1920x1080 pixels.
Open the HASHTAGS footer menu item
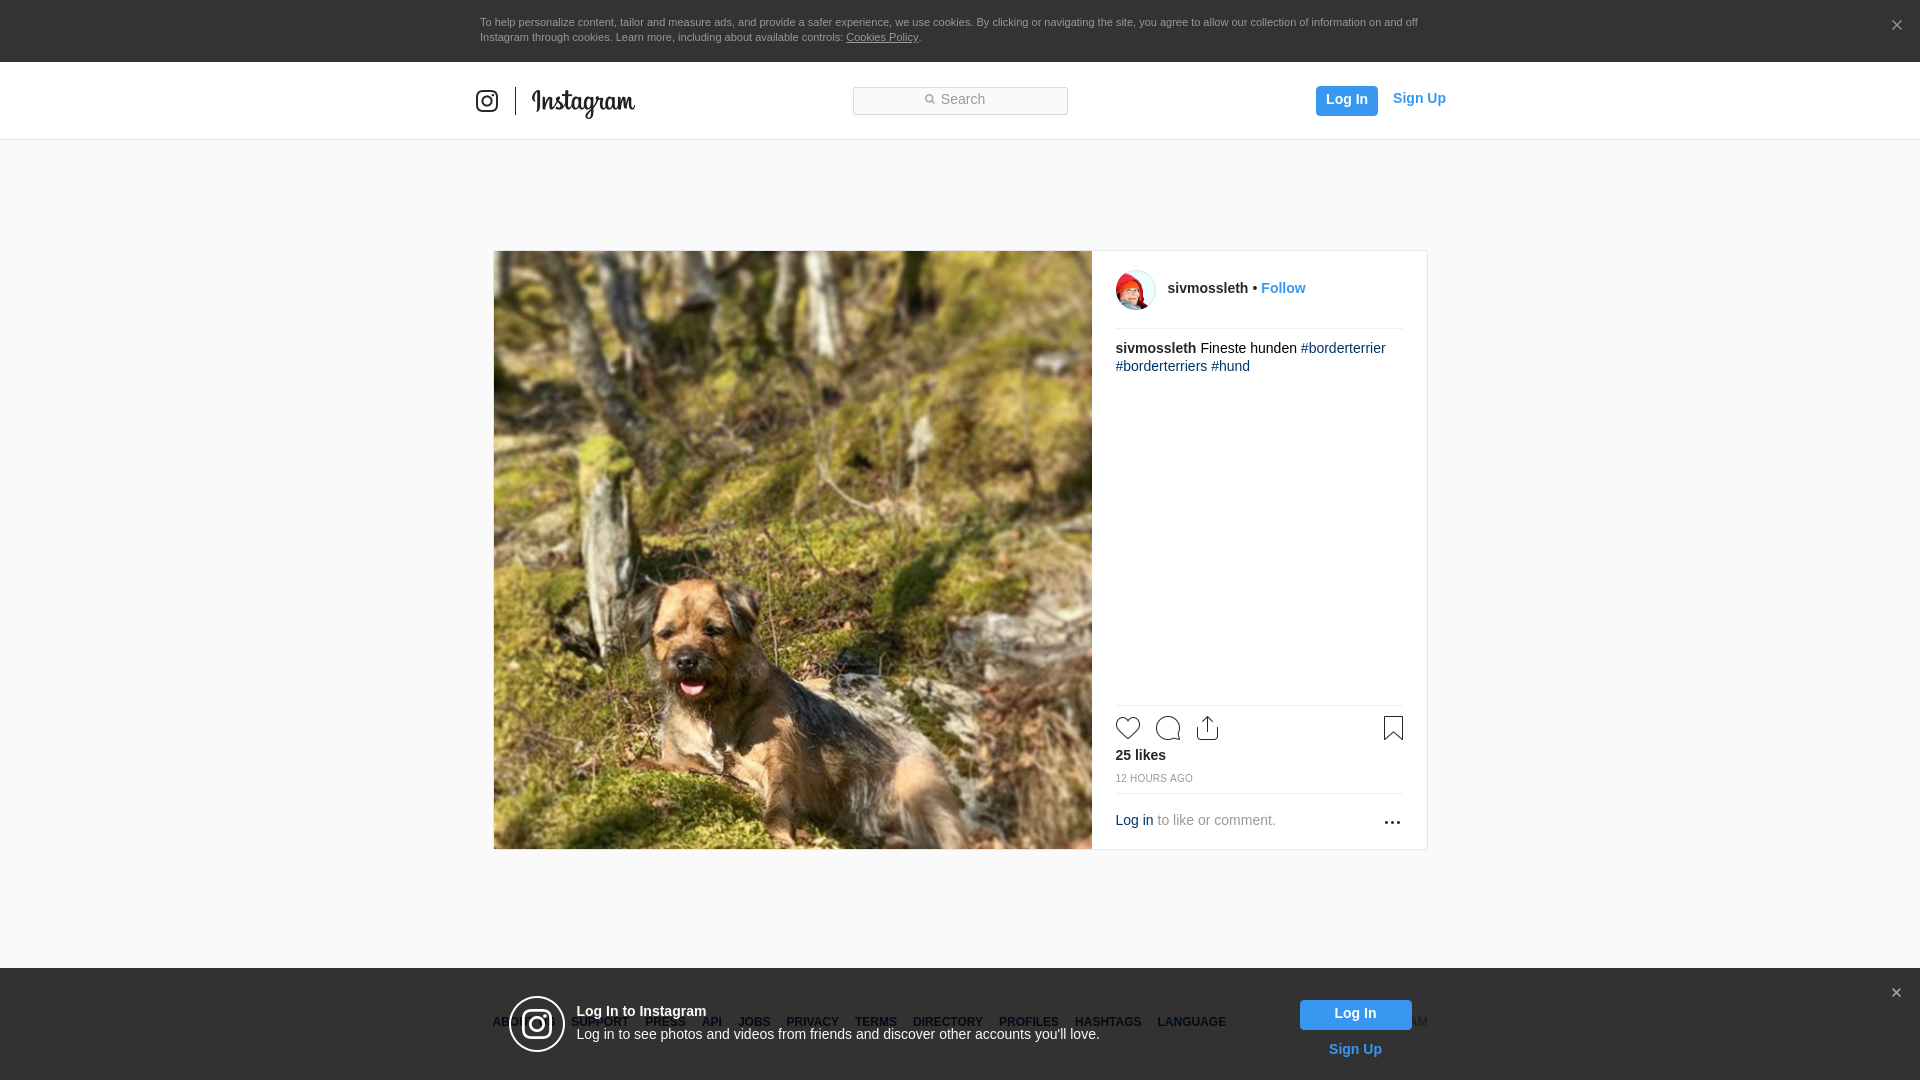click(1107, 1022)
